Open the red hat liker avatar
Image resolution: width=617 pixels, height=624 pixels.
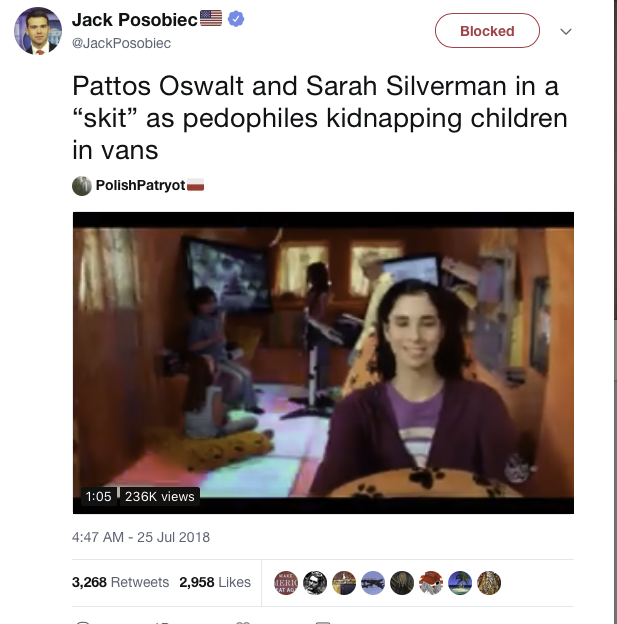tap(431, 583)
